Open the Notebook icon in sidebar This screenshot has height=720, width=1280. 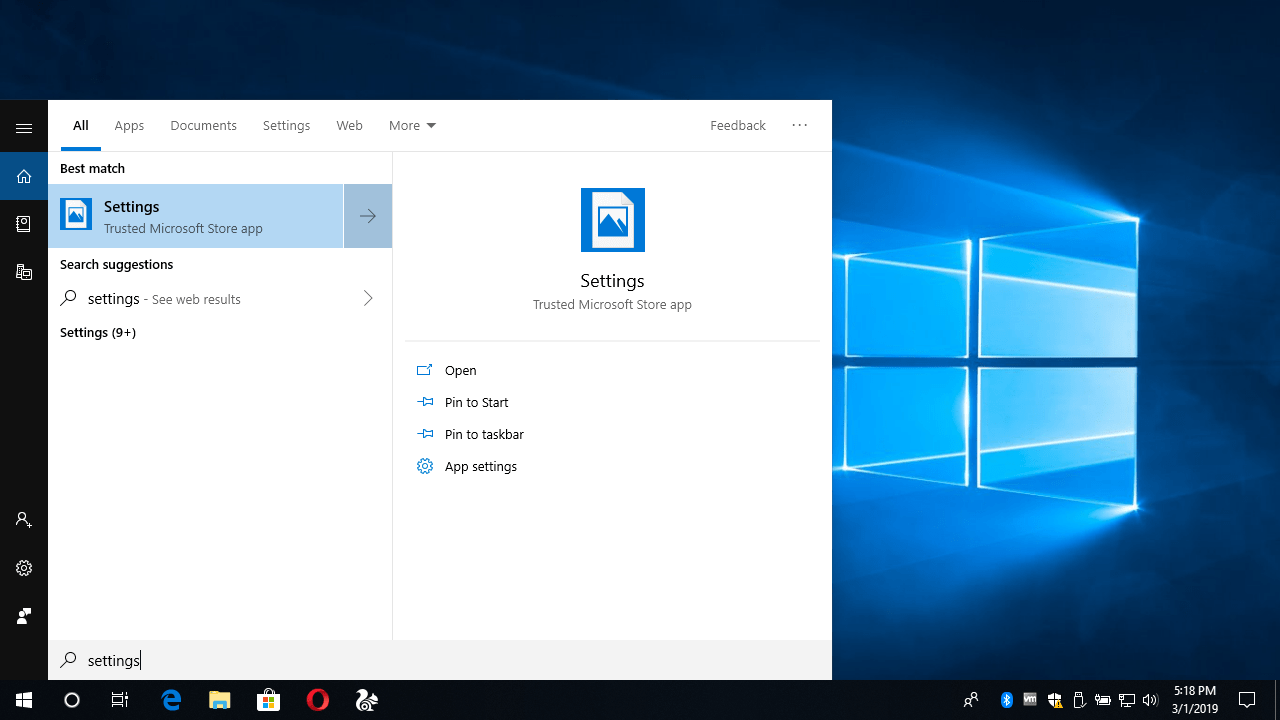point(24,224)
